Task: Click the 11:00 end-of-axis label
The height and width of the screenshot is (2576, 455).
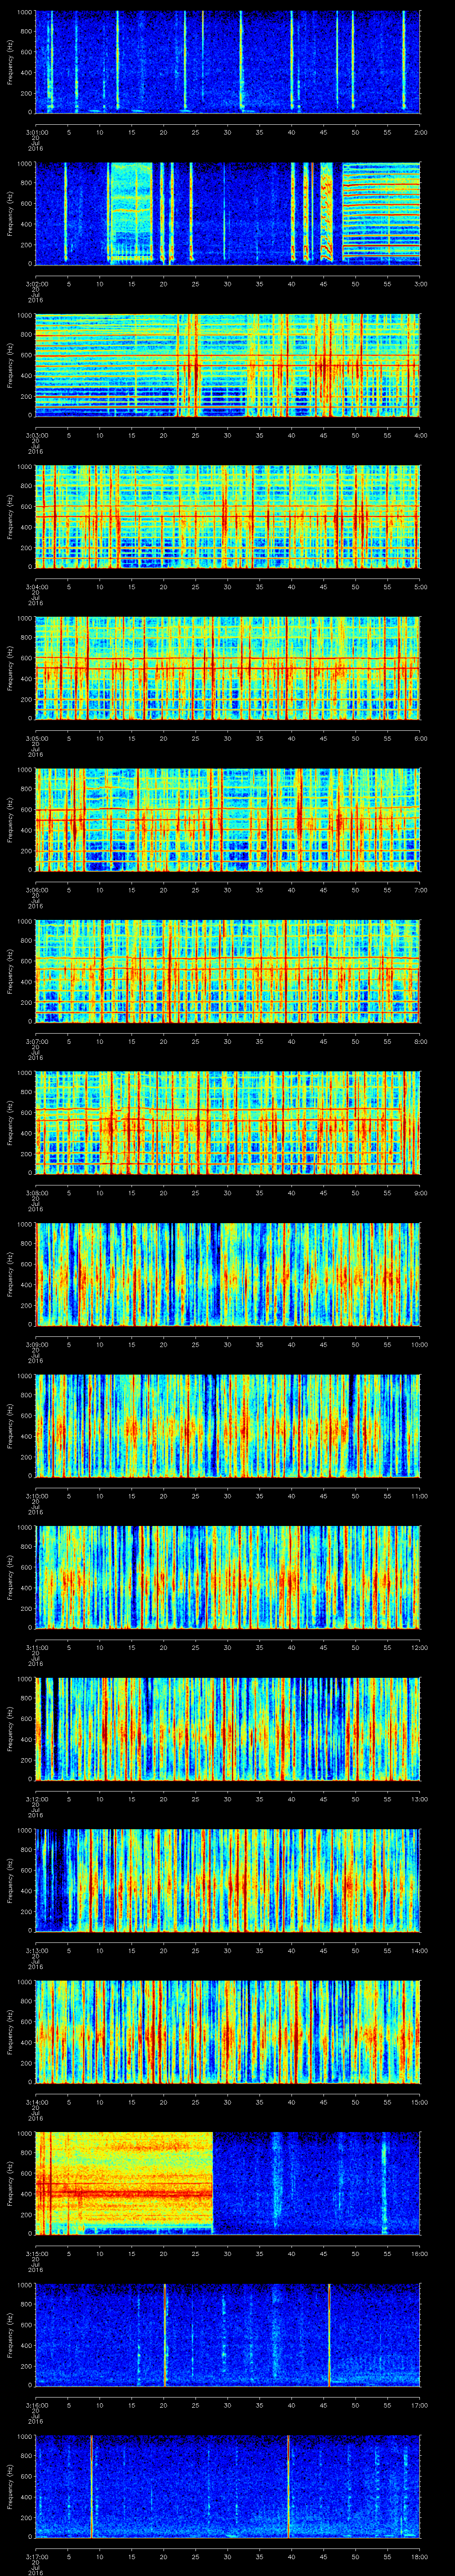Action: pyautogui.click(x=419, y=1495)
